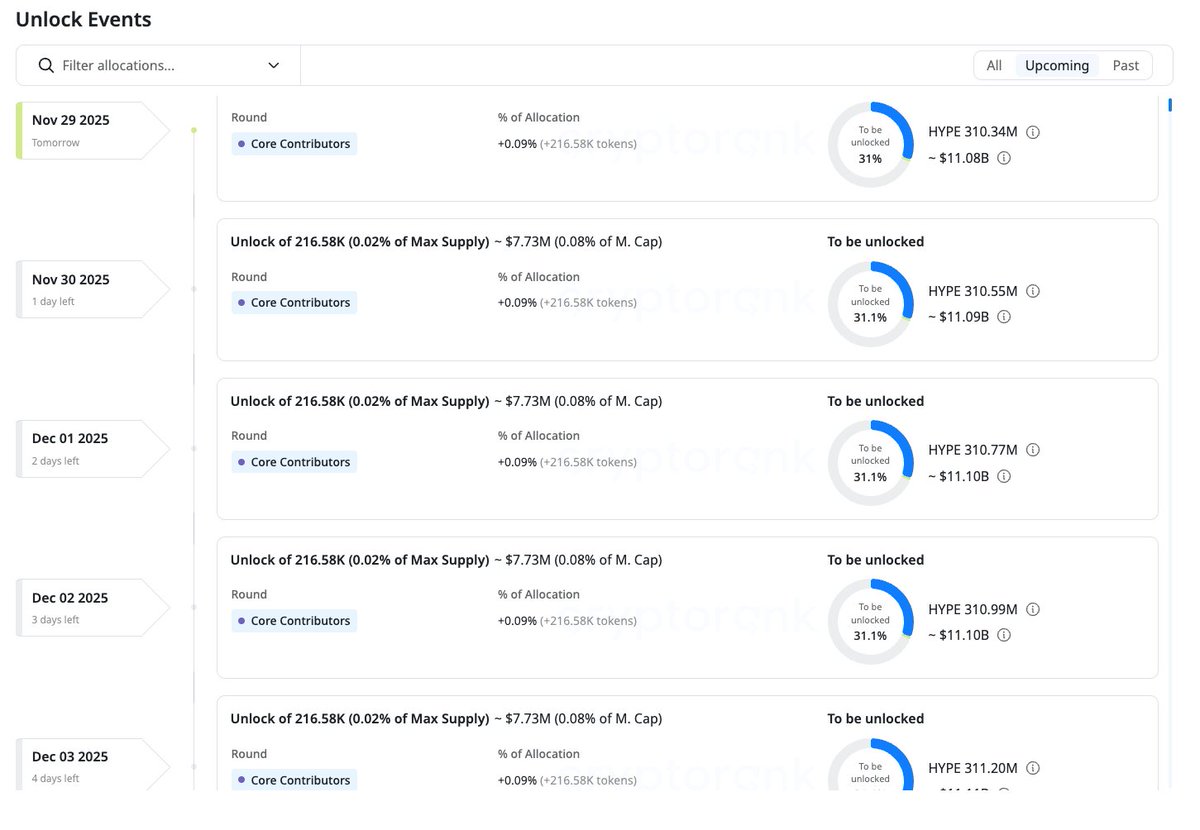Click the ~ $11.08B value

(958, 158)
